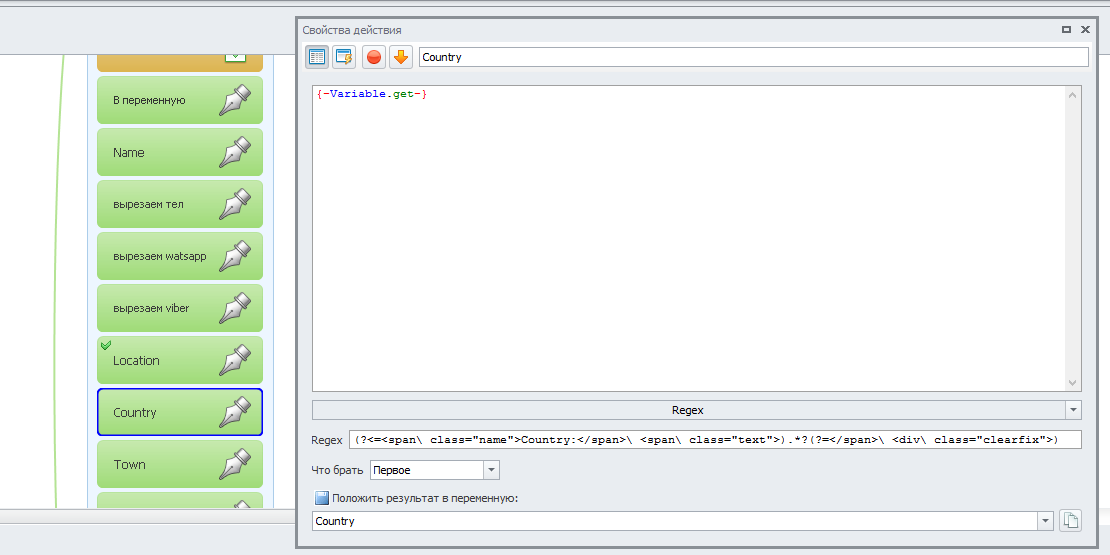Click pen icon on Location action
The height and width of the screenshot is (555, 1110).
pos(235,360)
